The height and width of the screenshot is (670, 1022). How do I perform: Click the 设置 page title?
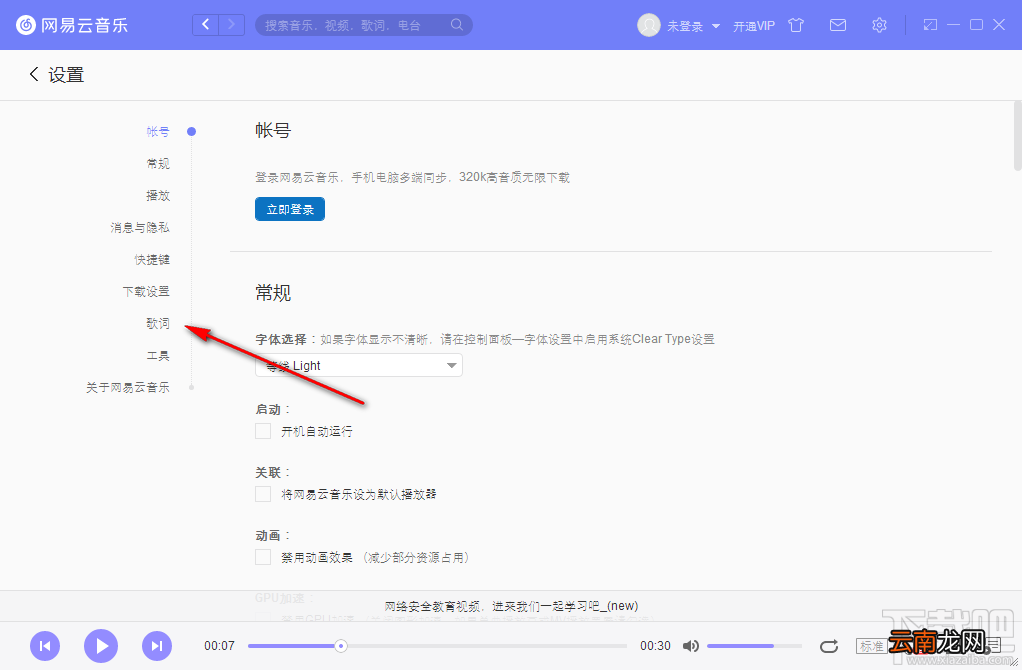pos(66,74)
